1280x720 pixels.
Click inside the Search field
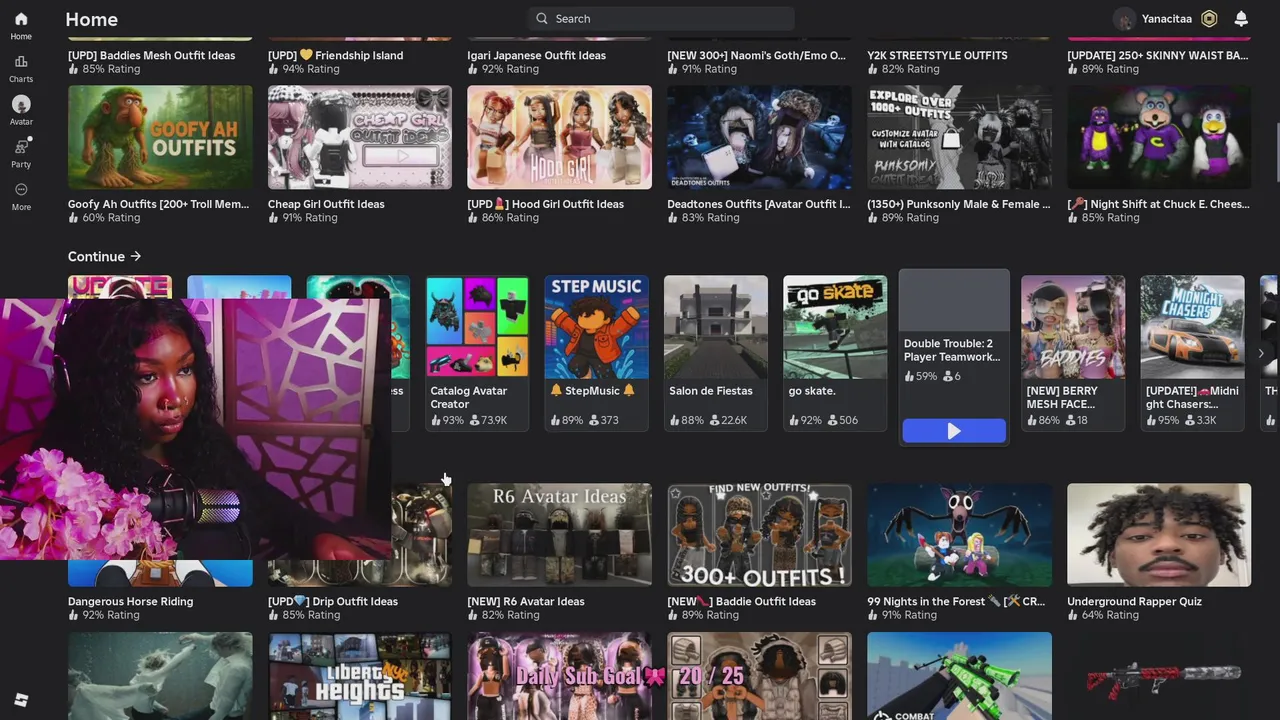pos(661,18)
